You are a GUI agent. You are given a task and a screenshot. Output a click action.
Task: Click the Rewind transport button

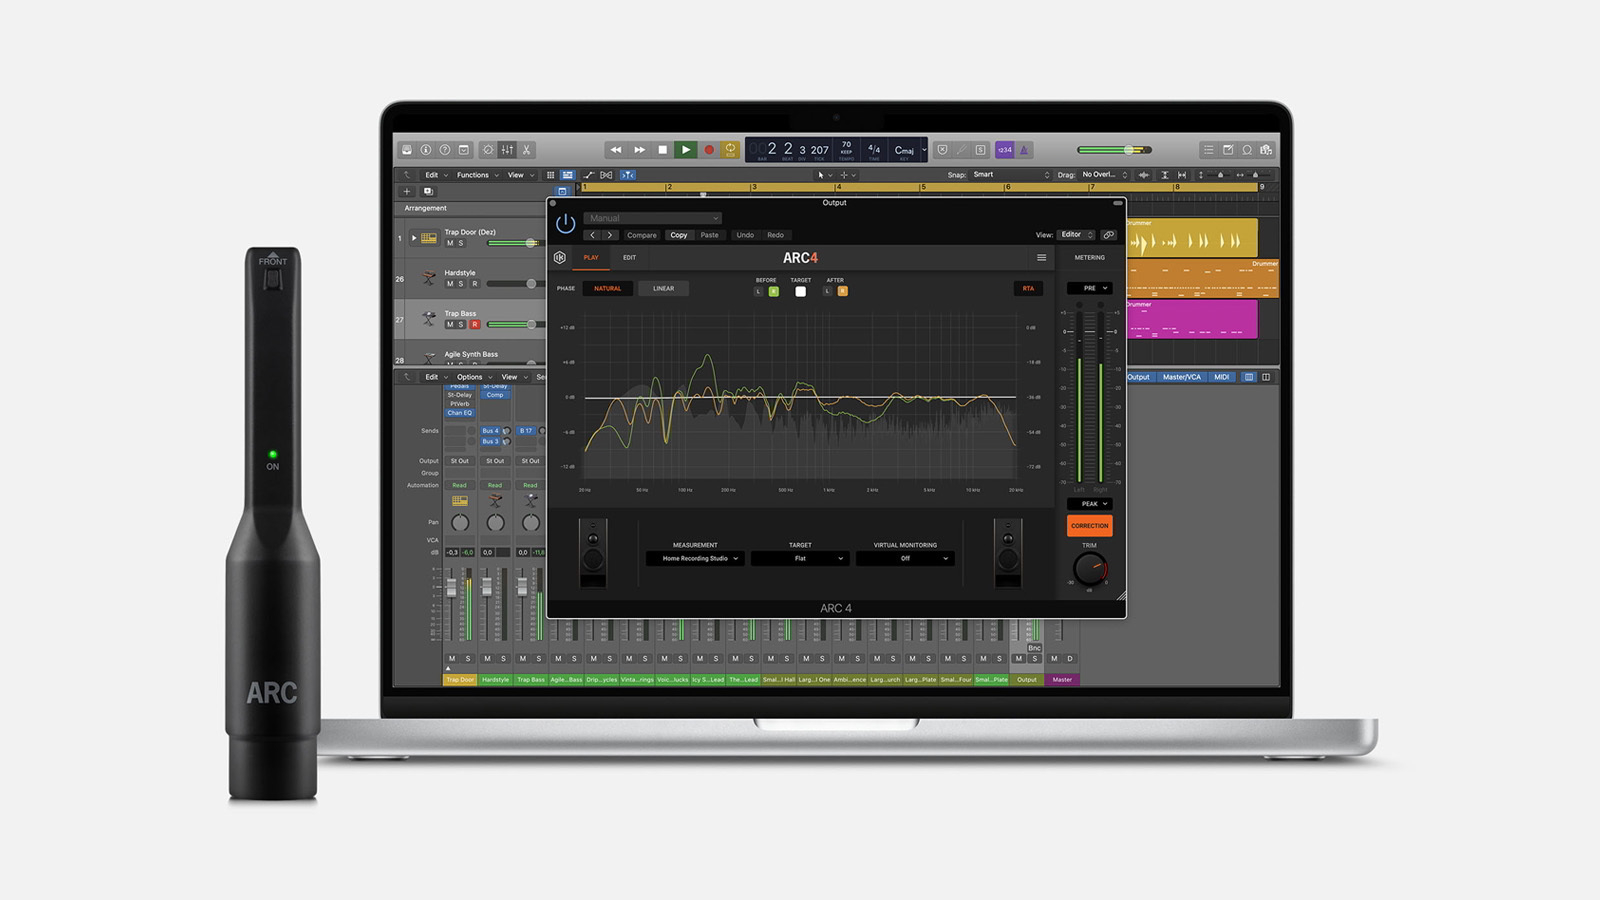616,150
